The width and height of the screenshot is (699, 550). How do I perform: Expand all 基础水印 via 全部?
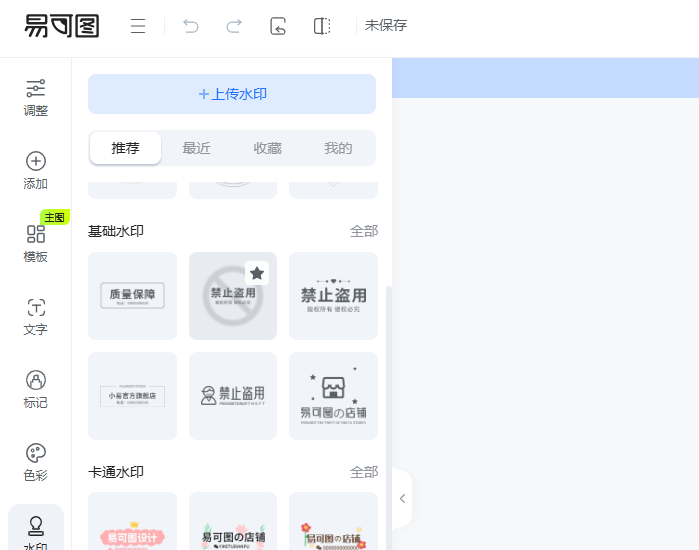pos(363,231)
